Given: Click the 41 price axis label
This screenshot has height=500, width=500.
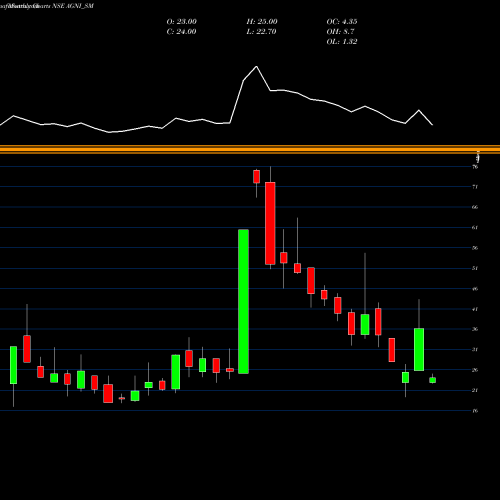Looking at the screenshot, I should tap(475, 309).
